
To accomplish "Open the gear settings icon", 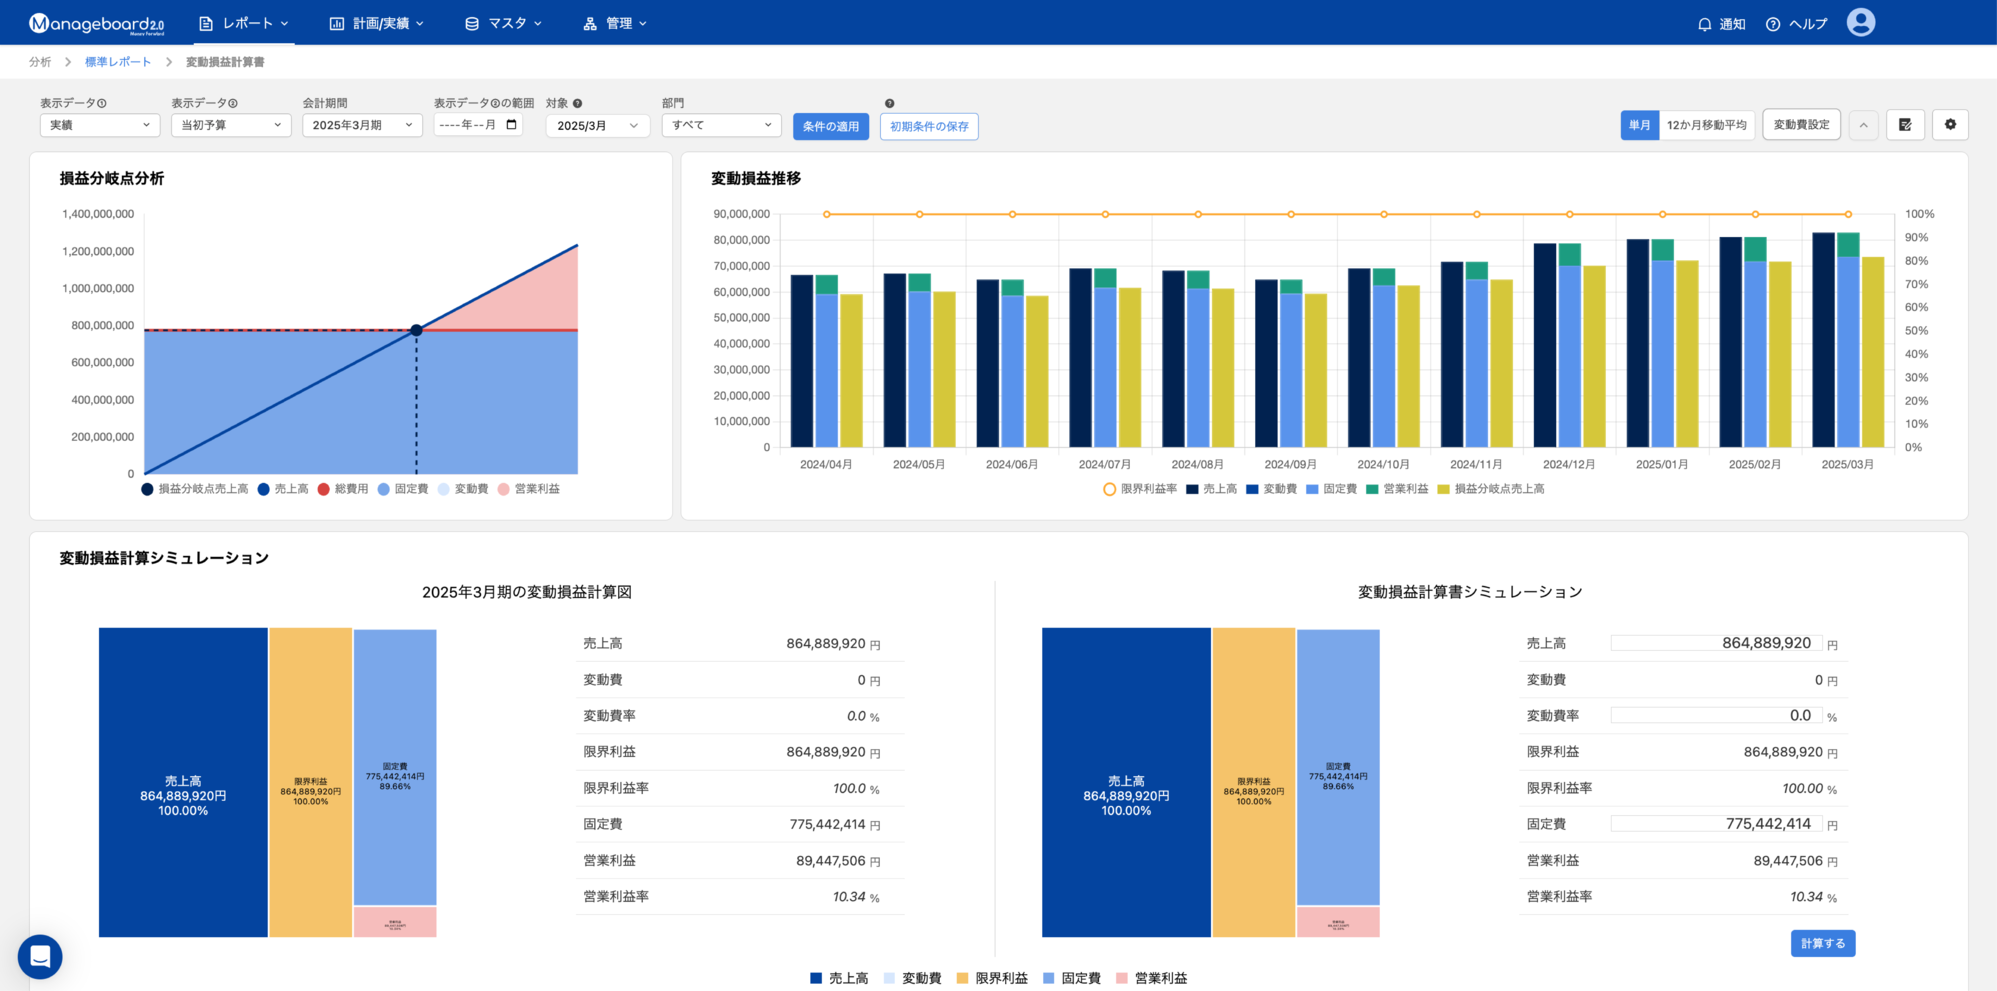I will pos(1950,125).
